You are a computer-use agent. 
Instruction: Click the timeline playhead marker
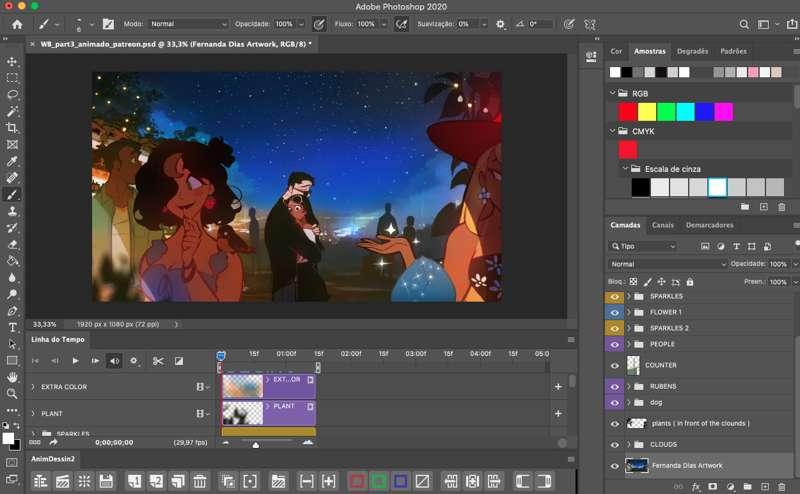(x=221, y=356)
